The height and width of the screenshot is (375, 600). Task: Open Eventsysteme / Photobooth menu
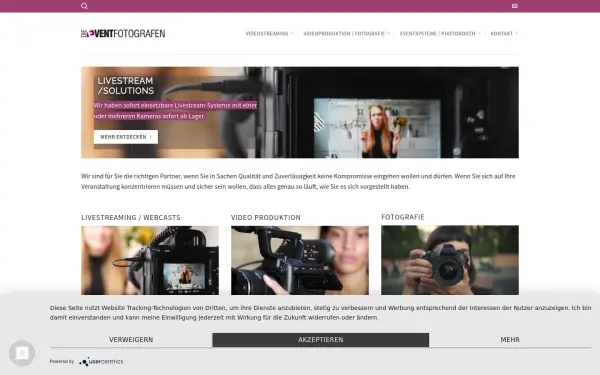click(437, 34)
